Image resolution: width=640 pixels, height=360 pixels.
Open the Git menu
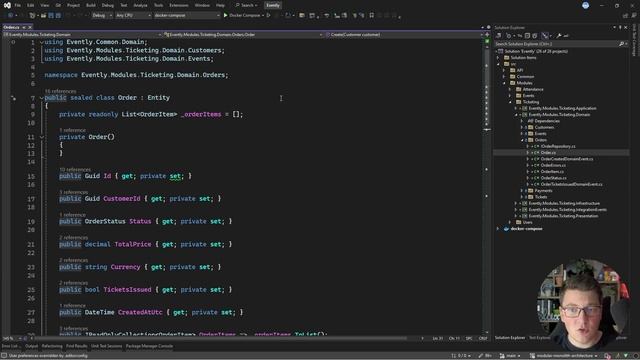click(x=58, y=5)
